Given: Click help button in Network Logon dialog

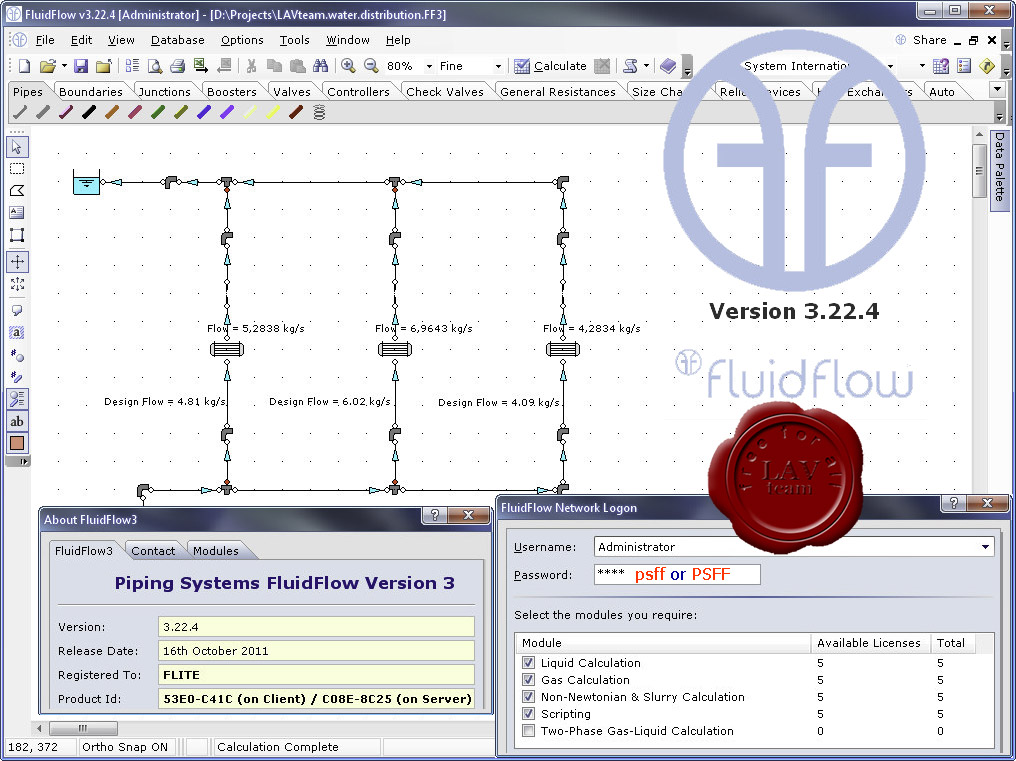Looking at the screenshot, I should (x=954, y=503).
